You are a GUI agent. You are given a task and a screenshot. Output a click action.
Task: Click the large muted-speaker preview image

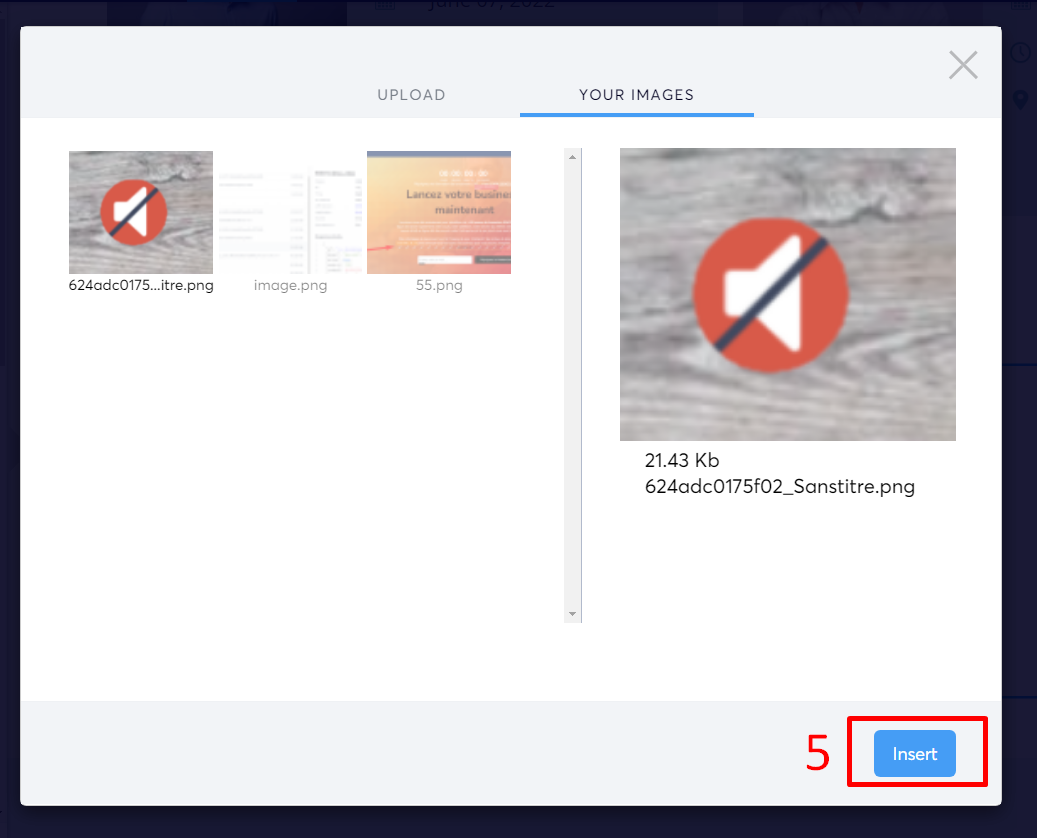[x=787, y=294]
